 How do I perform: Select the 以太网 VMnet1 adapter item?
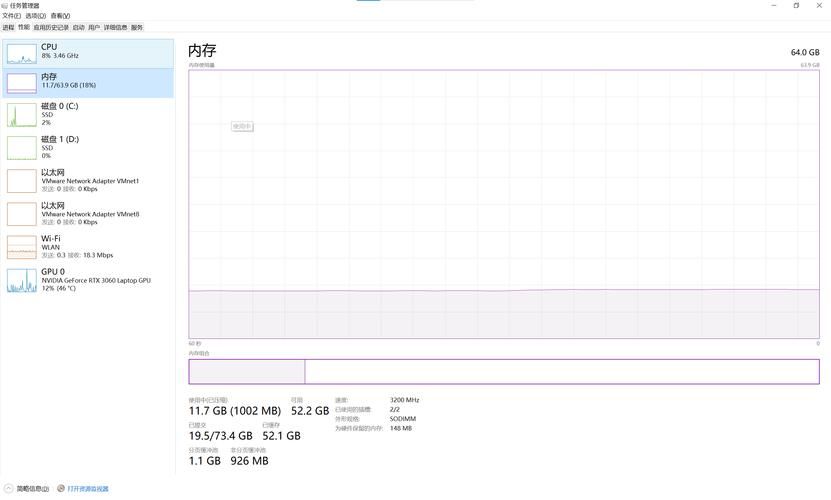[x=88, y=180]
